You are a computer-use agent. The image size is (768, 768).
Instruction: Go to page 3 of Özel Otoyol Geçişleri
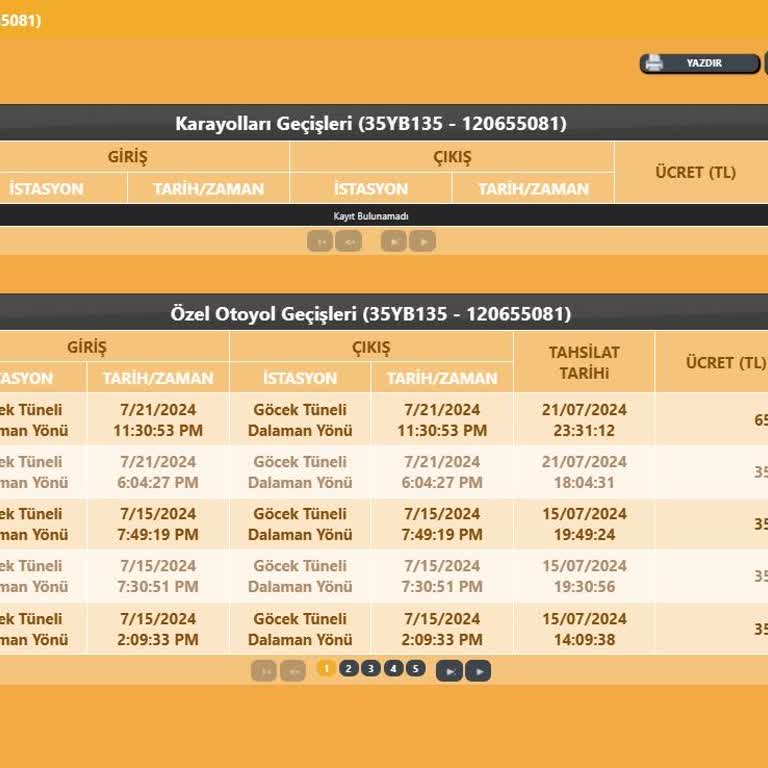371,668
